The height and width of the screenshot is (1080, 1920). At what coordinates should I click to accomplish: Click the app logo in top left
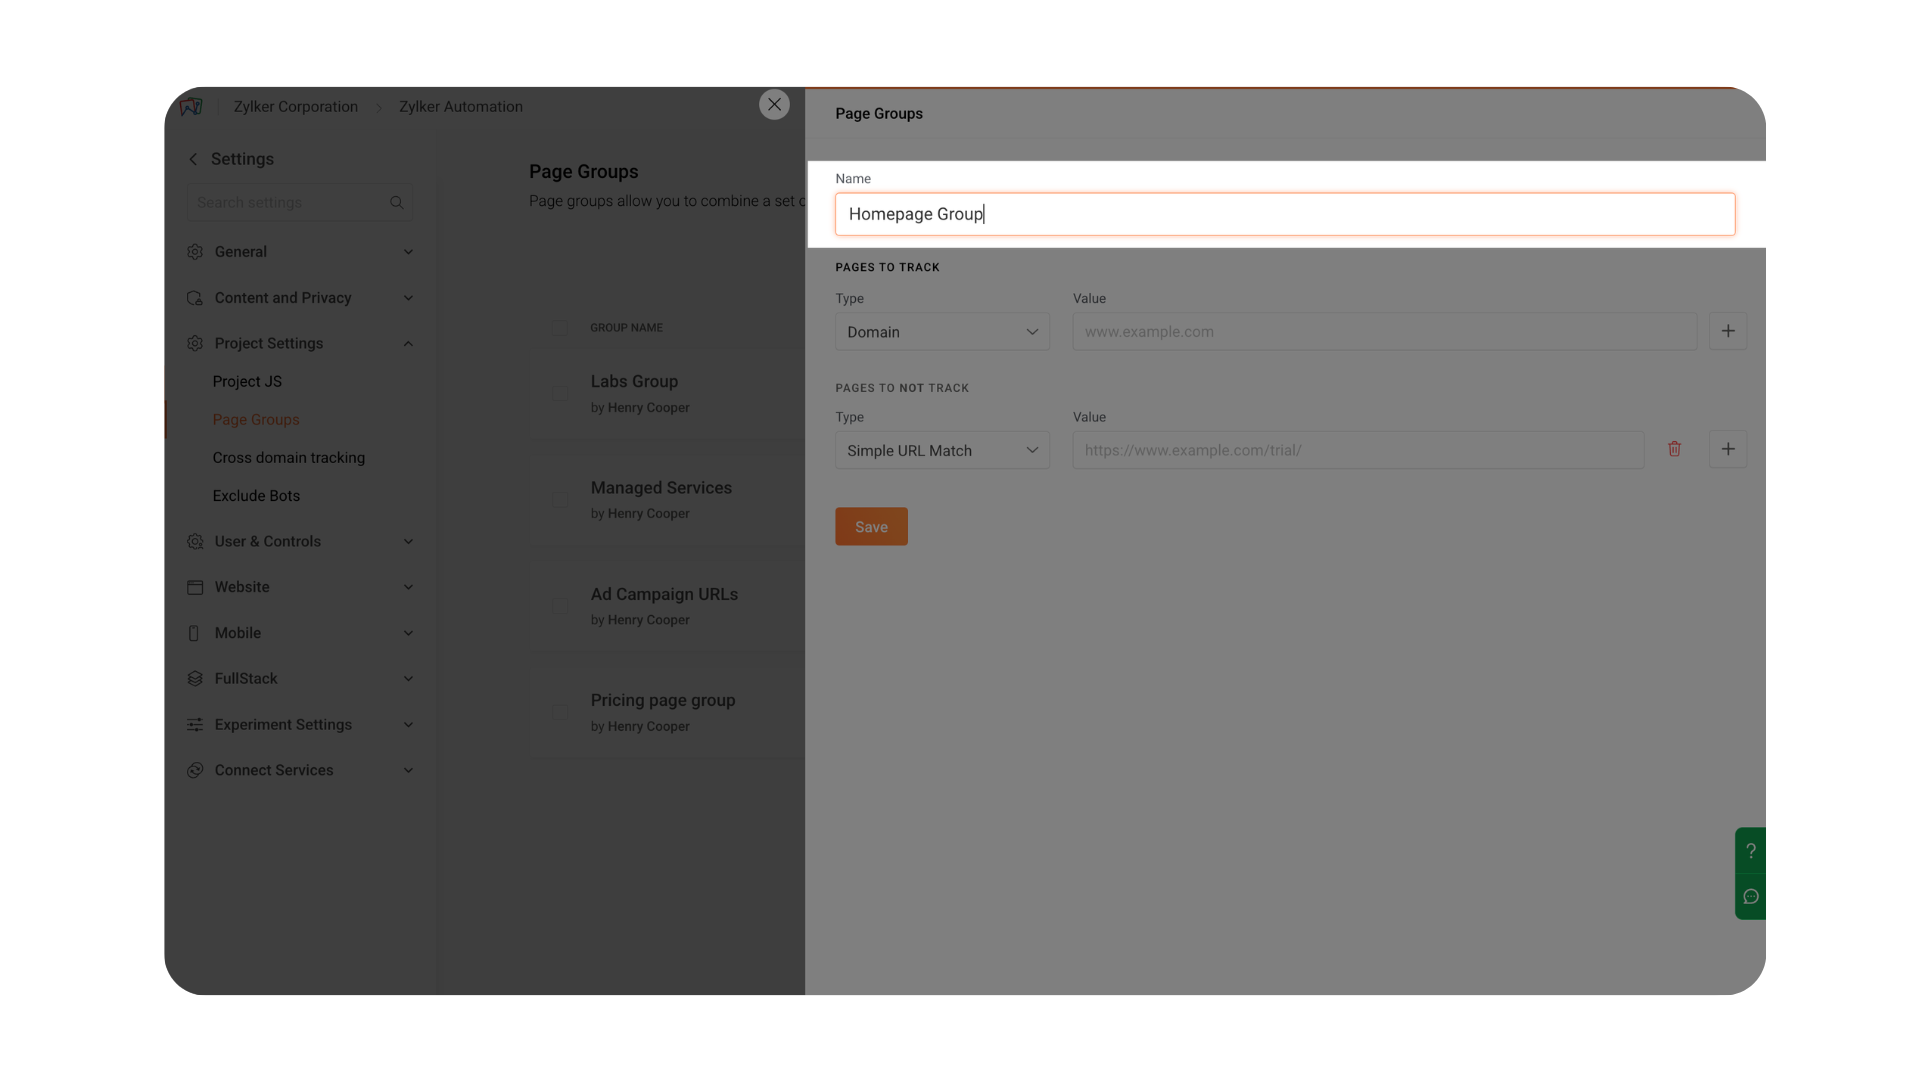[191, 106]
